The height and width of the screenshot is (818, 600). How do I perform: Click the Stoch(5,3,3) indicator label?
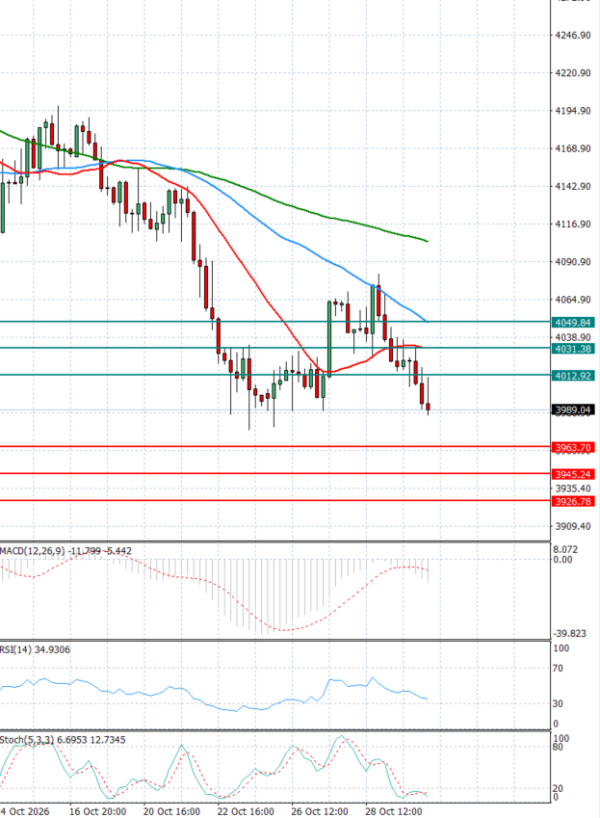pyautogui.click(x=27, y=740)
